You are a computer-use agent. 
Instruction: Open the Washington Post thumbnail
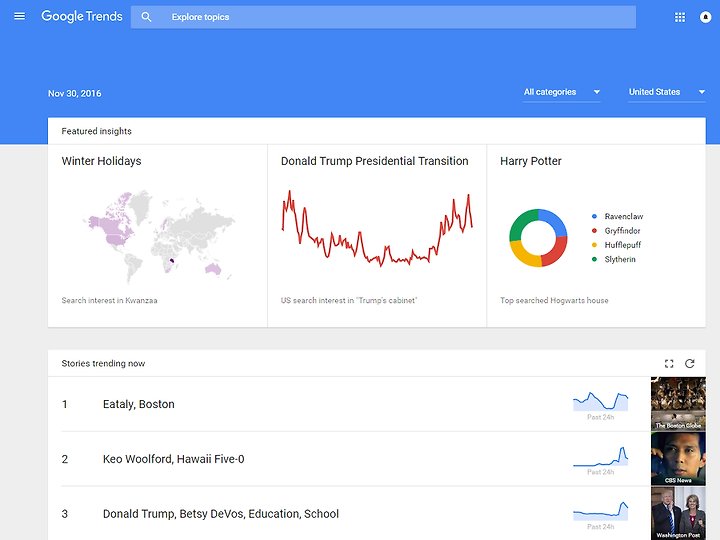[678, 513]
